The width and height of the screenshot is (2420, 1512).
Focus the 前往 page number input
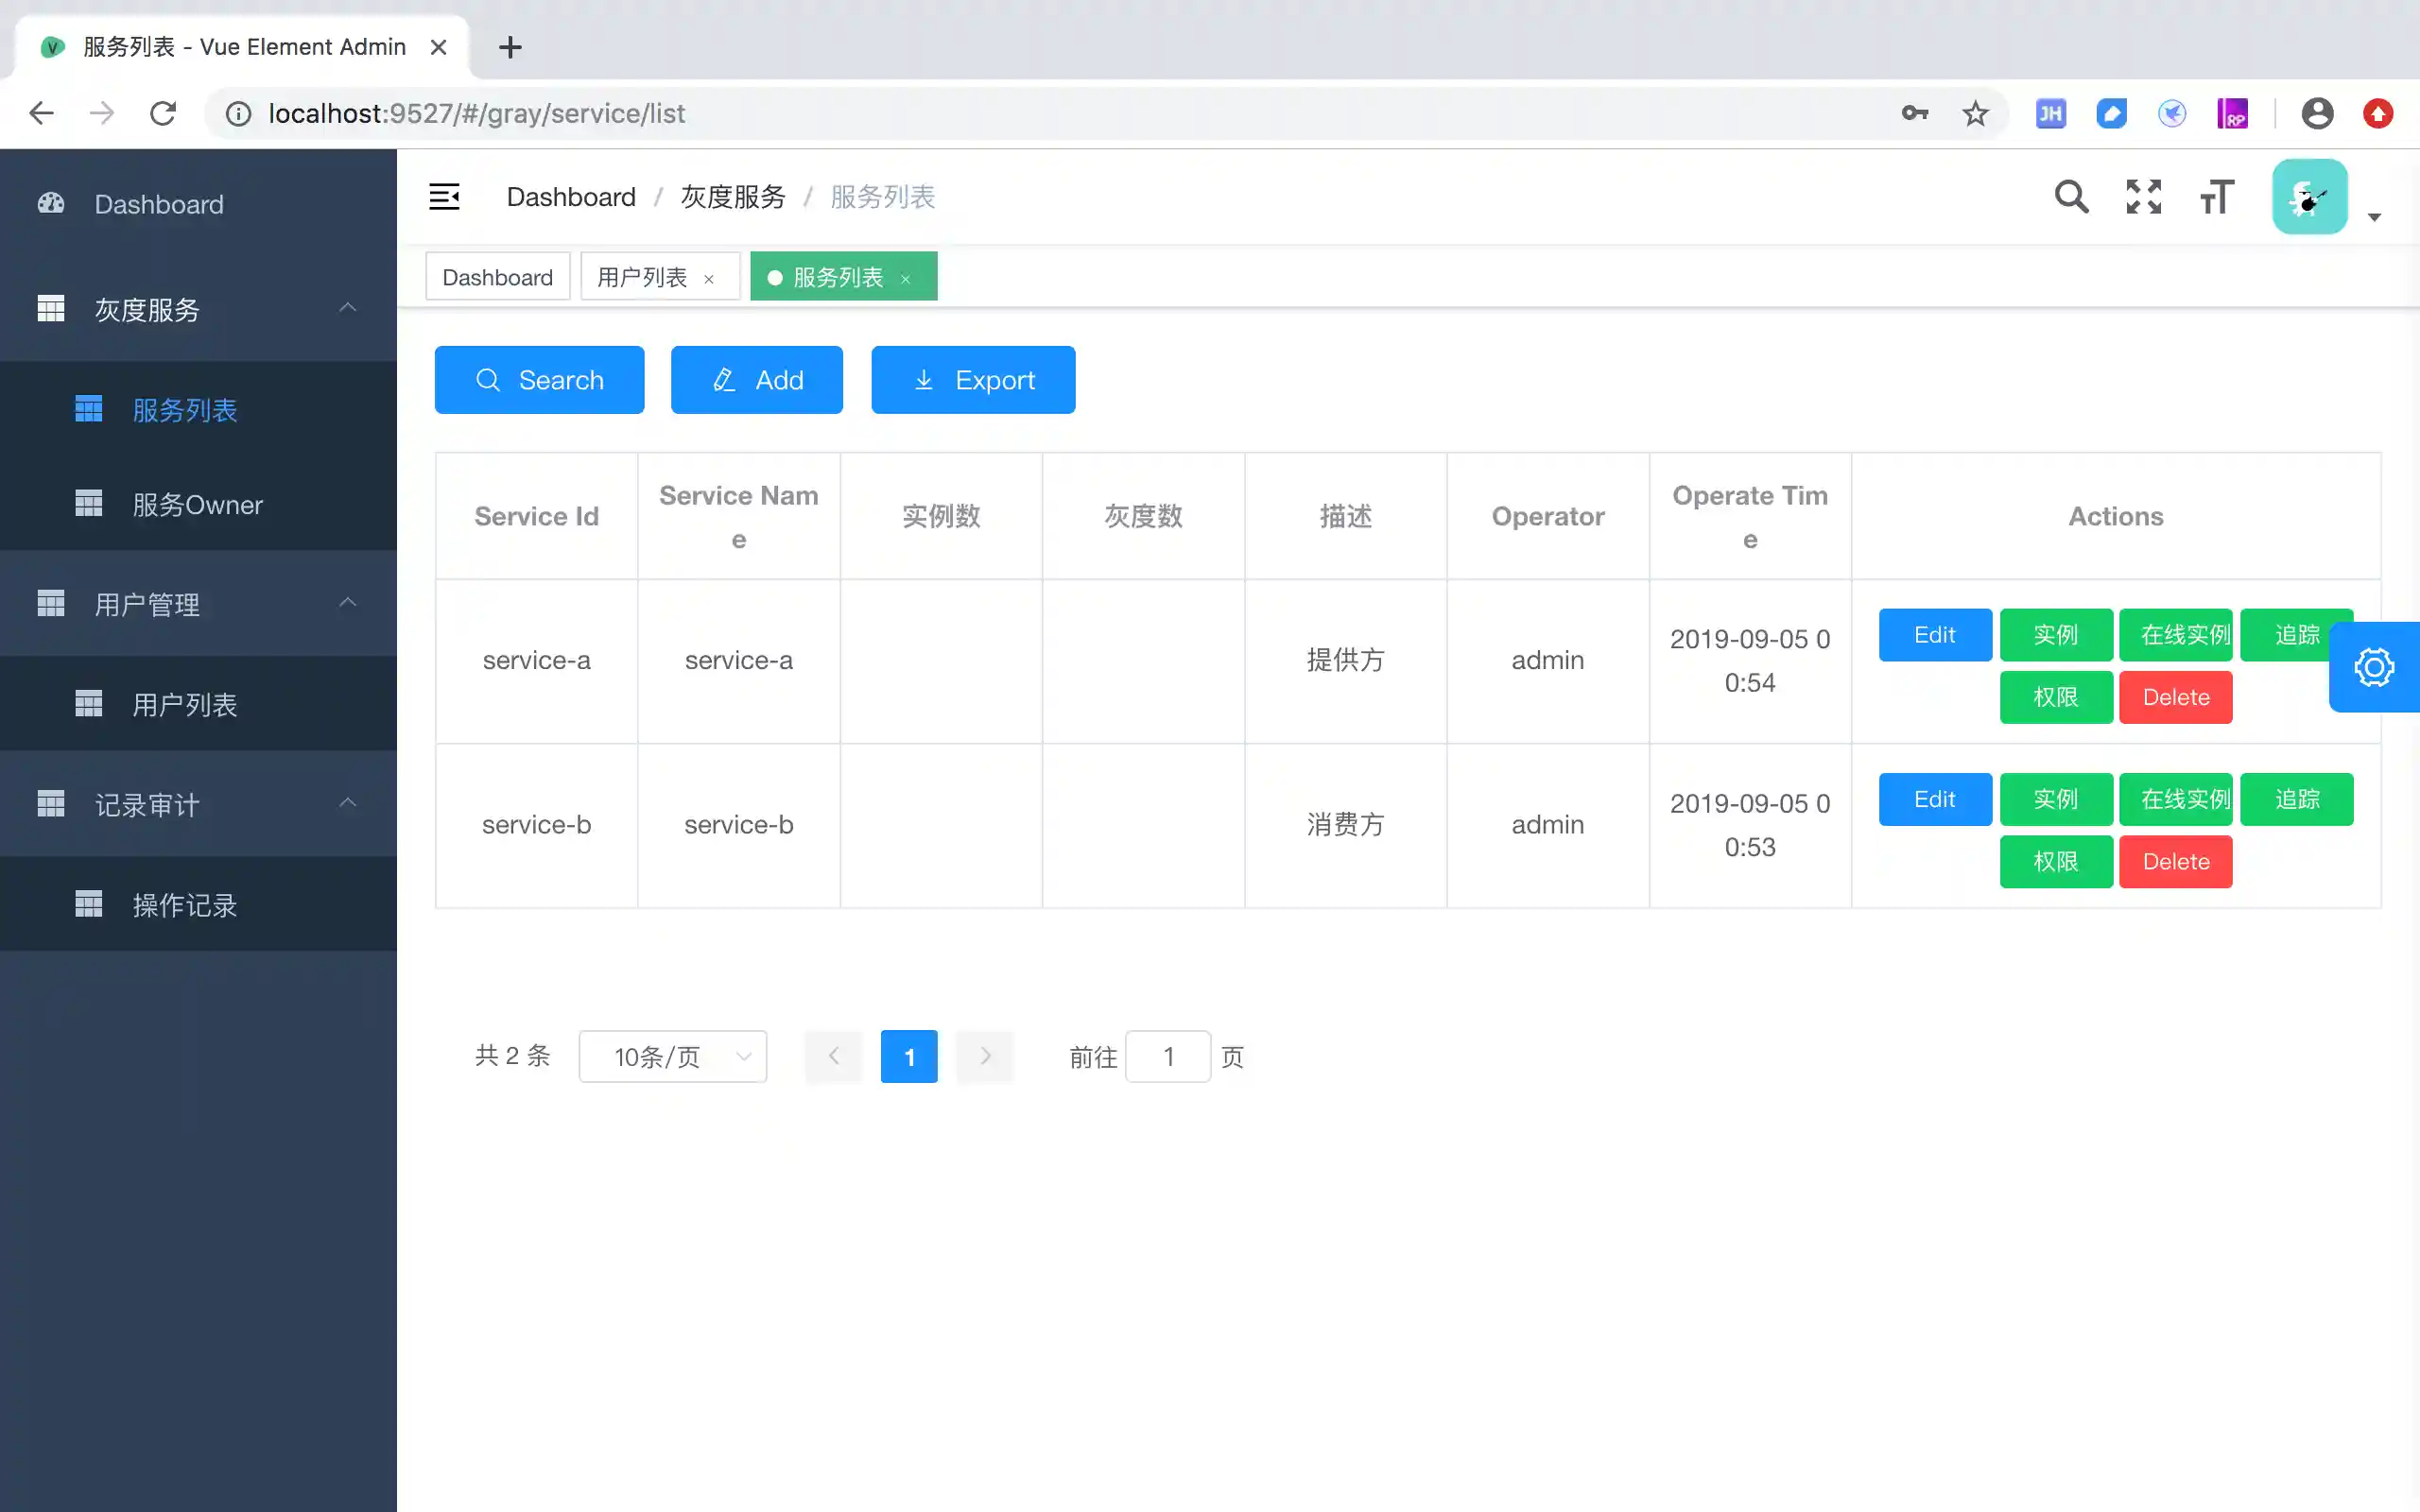tap(1167, 1057)
